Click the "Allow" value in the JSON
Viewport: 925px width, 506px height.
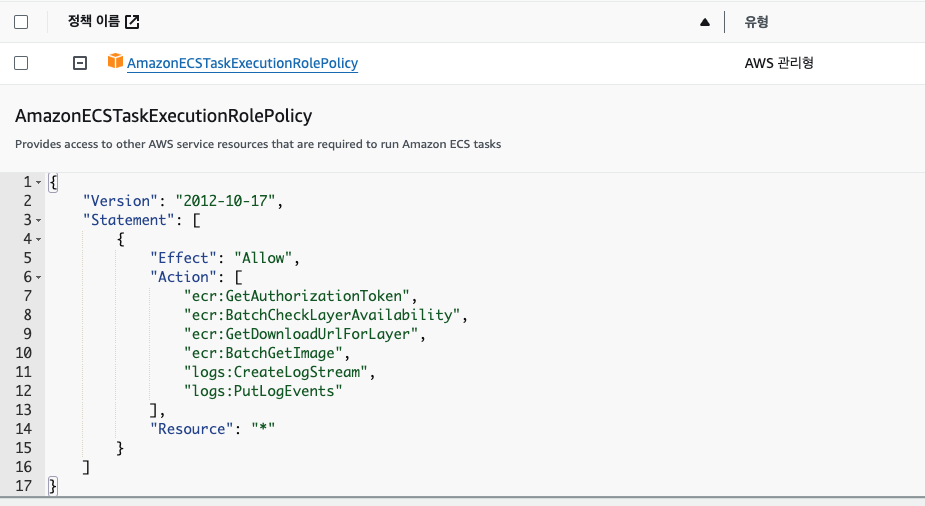tap(263, 258)
